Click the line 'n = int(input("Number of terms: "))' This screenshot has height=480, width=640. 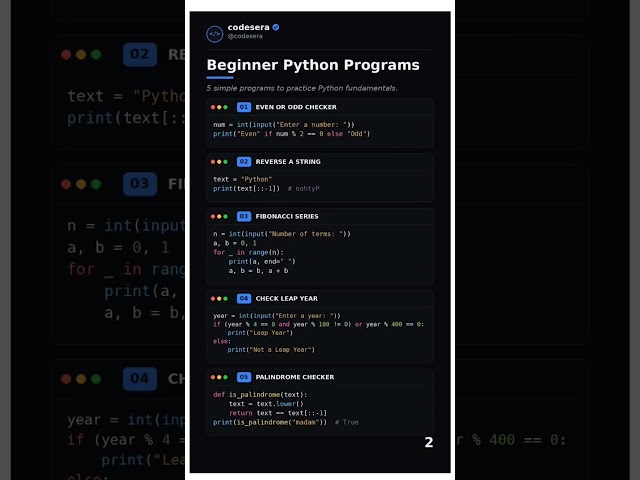[x=282, y=234]
